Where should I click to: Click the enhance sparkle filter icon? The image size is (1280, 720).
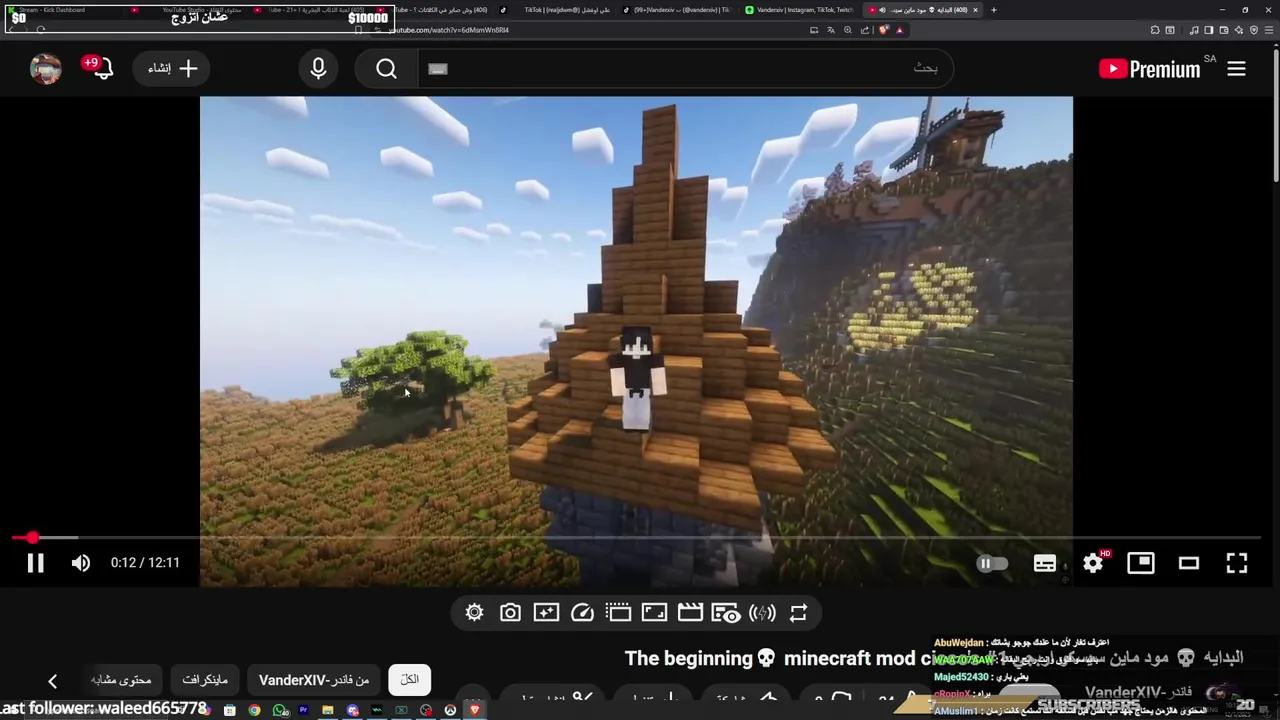[x=546, y=613]
